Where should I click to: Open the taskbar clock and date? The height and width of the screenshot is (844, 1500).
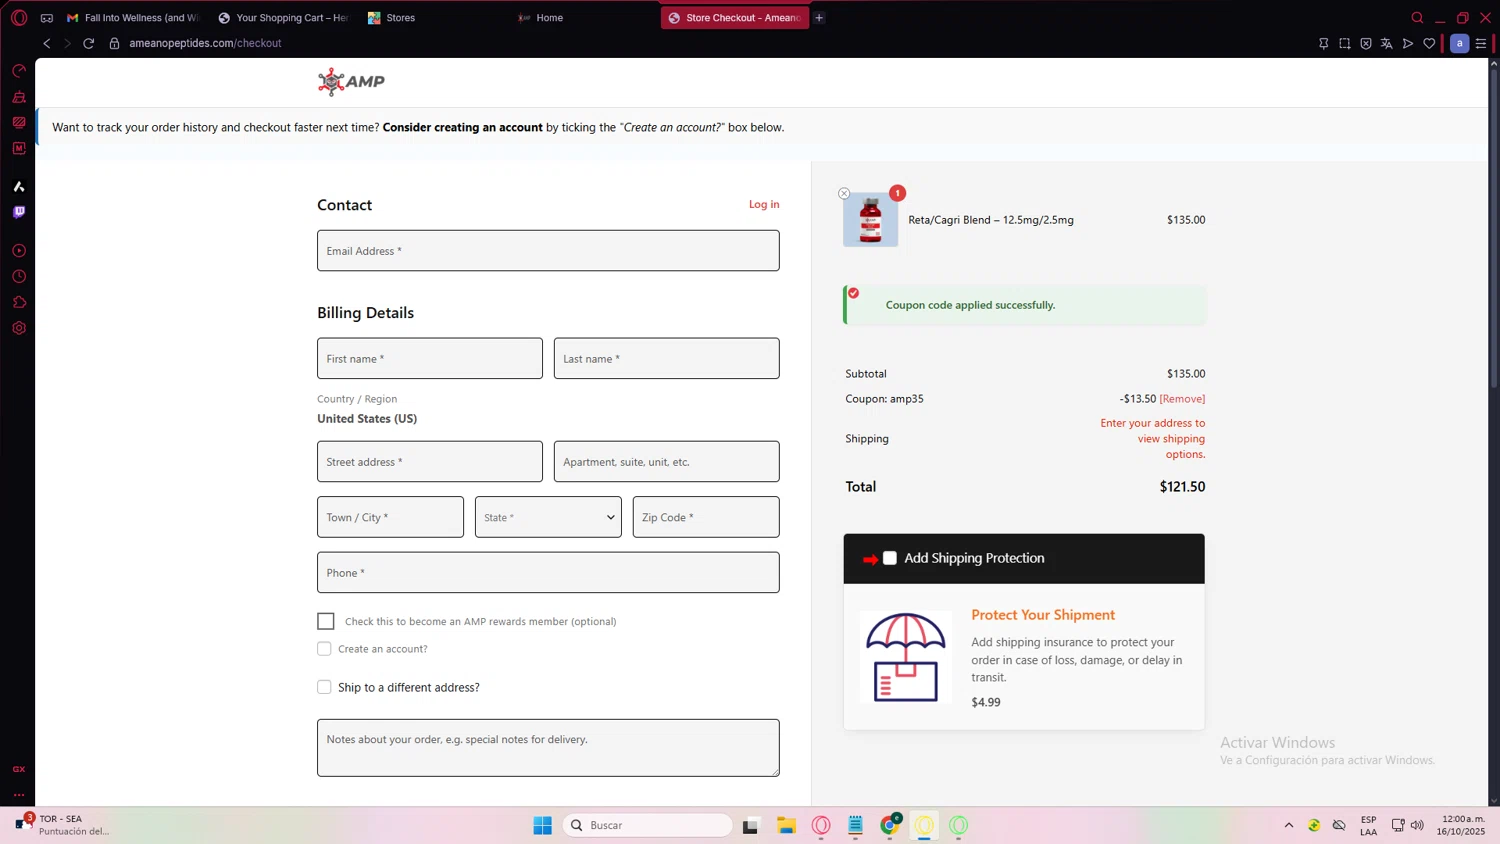(1461, 825)
